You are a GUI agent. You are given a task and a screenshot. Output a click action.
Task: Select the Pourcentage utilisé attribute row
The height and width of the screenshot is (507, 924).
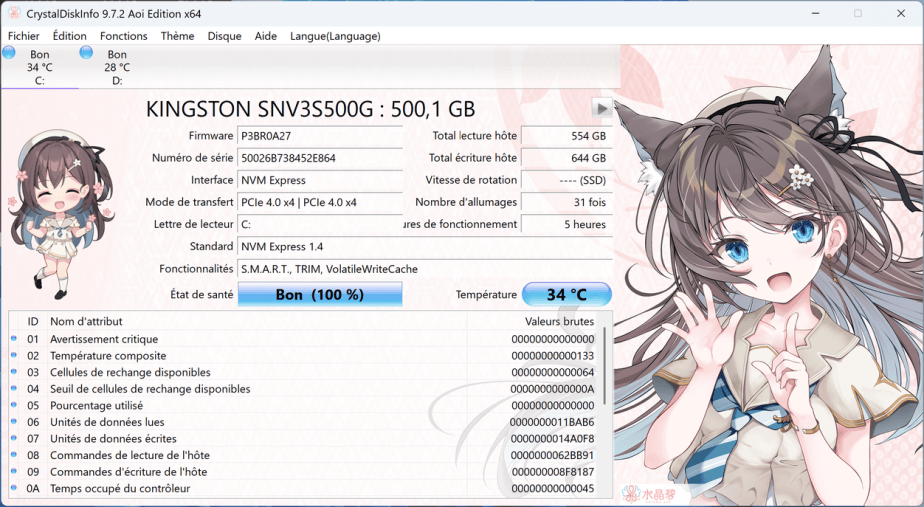point(304,406)
